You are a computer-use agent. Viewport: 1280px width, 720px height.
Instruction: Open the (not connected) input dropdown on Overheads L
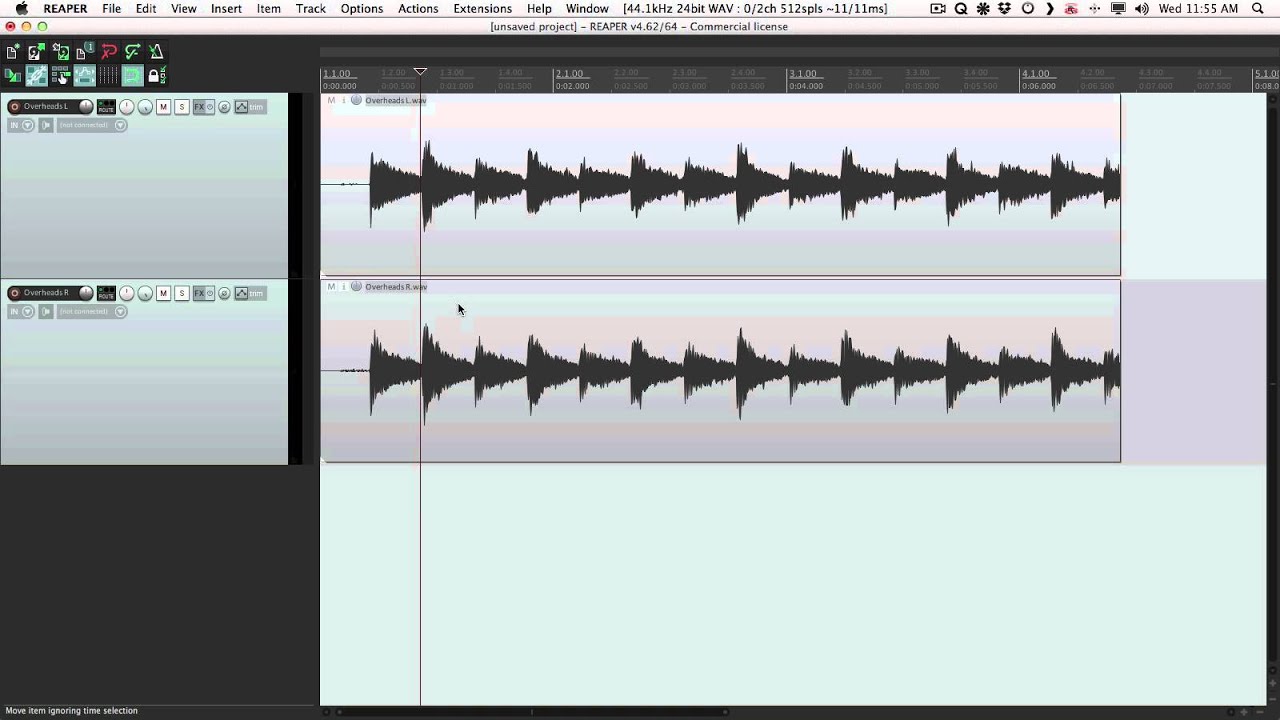pos(92,125)
